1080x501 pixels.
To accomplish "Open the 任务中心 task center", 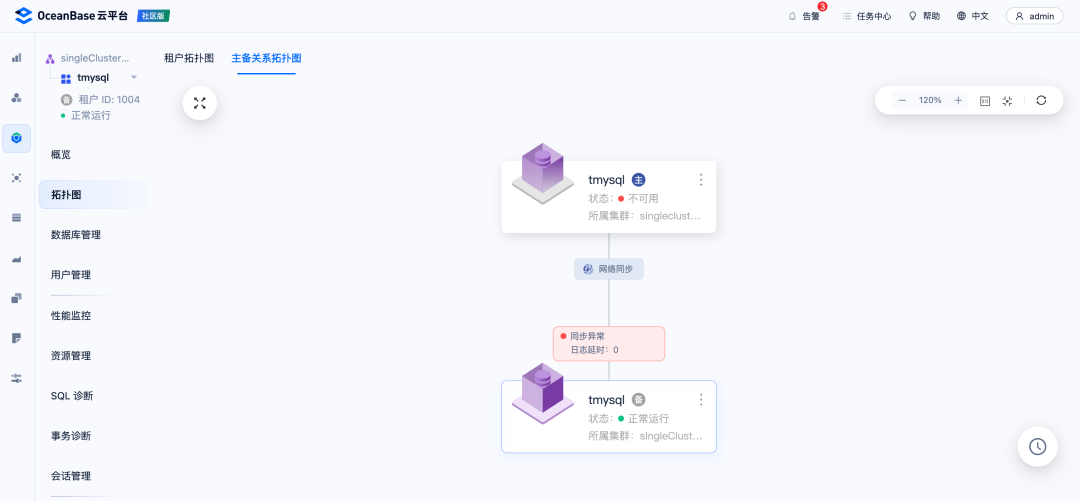I will tap(866, 16).
